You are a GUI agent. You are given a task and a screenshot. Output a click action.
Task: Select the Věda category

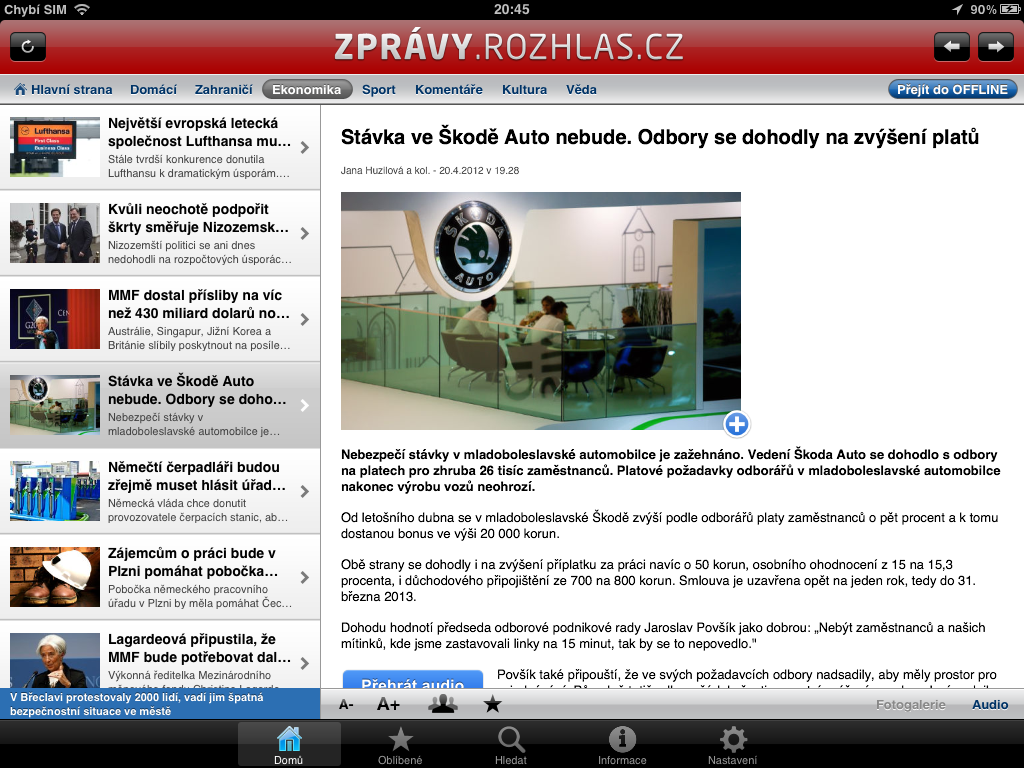(581, 89)
